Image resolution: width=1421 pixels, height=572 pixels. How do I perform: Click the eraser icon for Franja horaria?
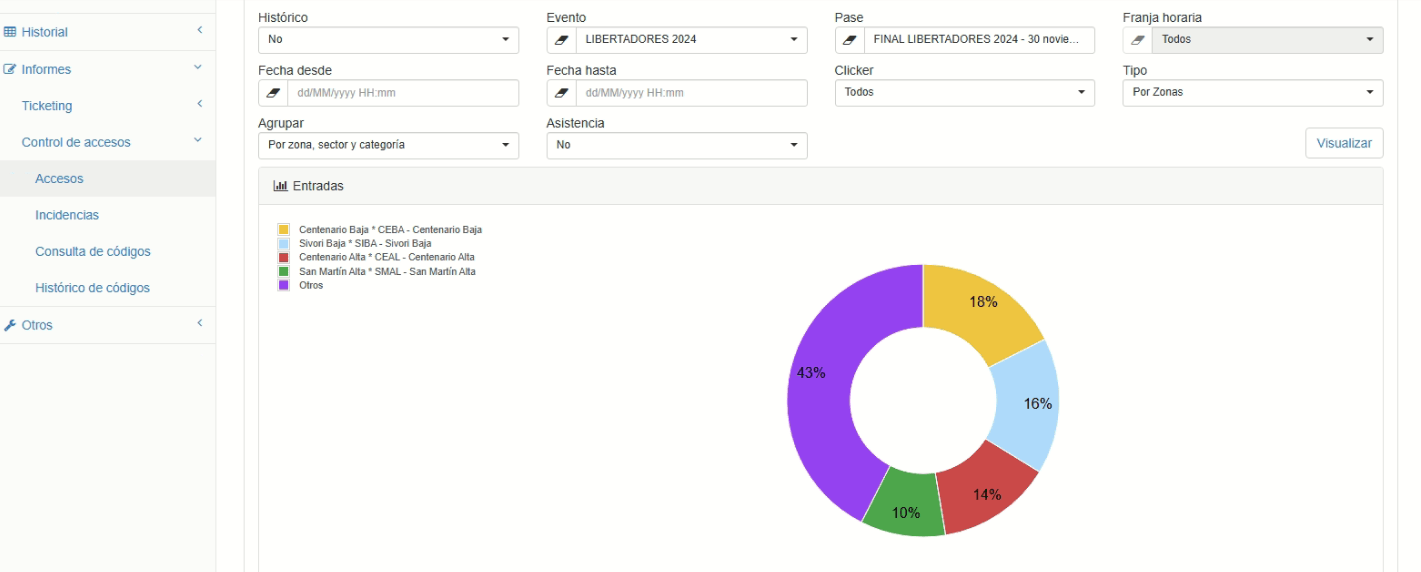click(x=1137, y=40)
